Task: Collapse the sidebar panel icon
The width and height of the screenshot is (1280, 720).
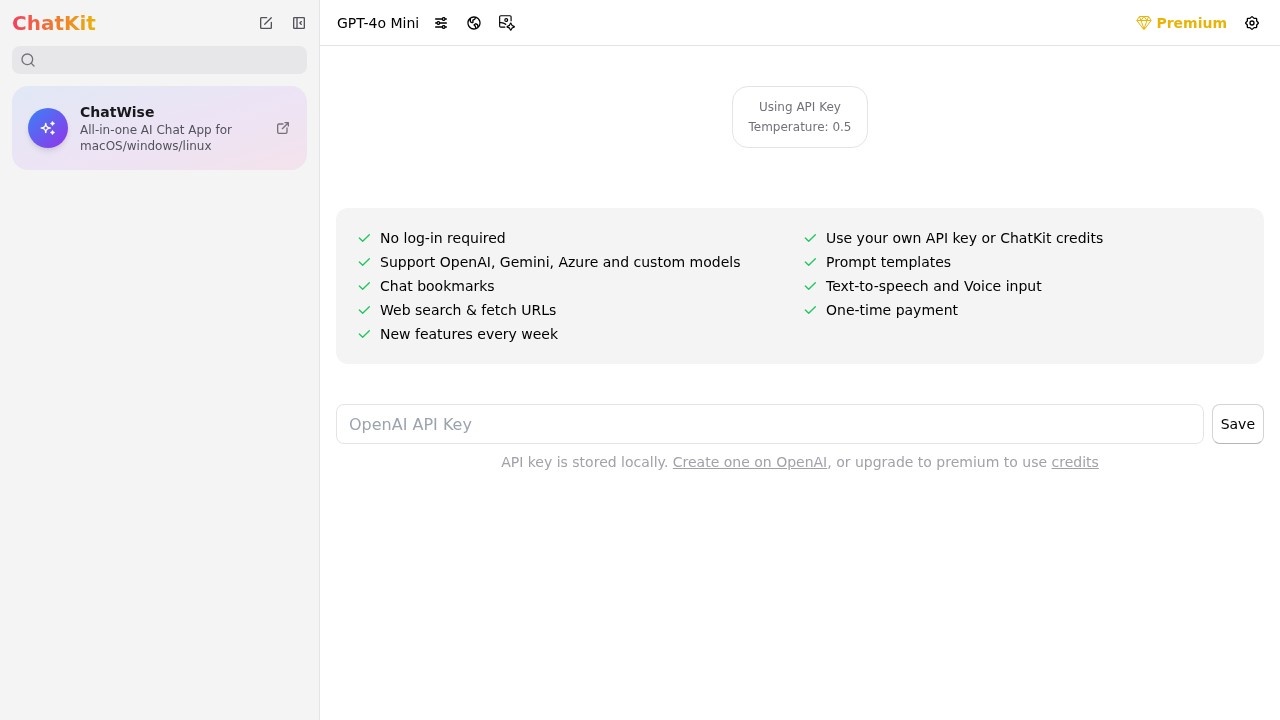Action: coord(299,23)
